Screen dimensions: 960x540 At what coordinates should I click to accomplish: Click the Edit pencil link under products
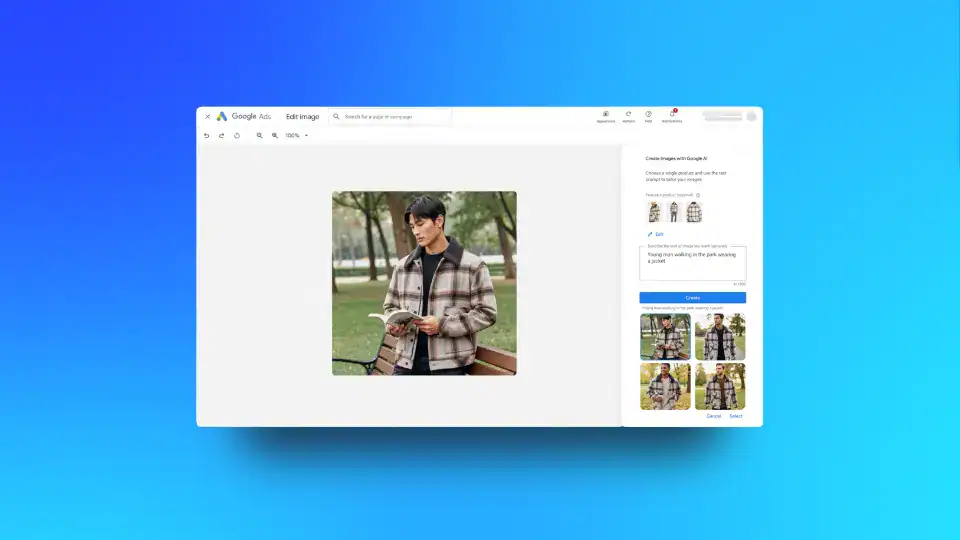pos(656,234)
